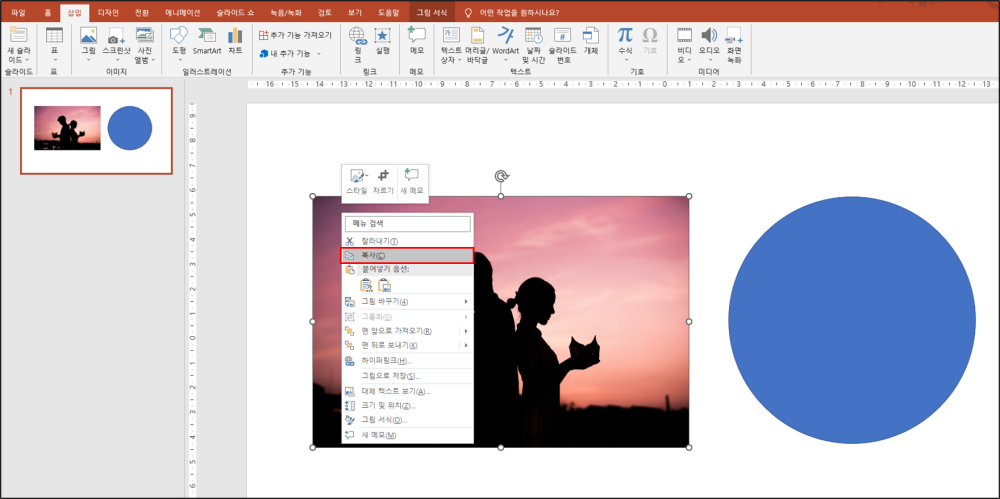Choose 하이퍼링크 (Hyperlink) in context menu
This screenshot has height=499, width=1000.
[408, 361]
